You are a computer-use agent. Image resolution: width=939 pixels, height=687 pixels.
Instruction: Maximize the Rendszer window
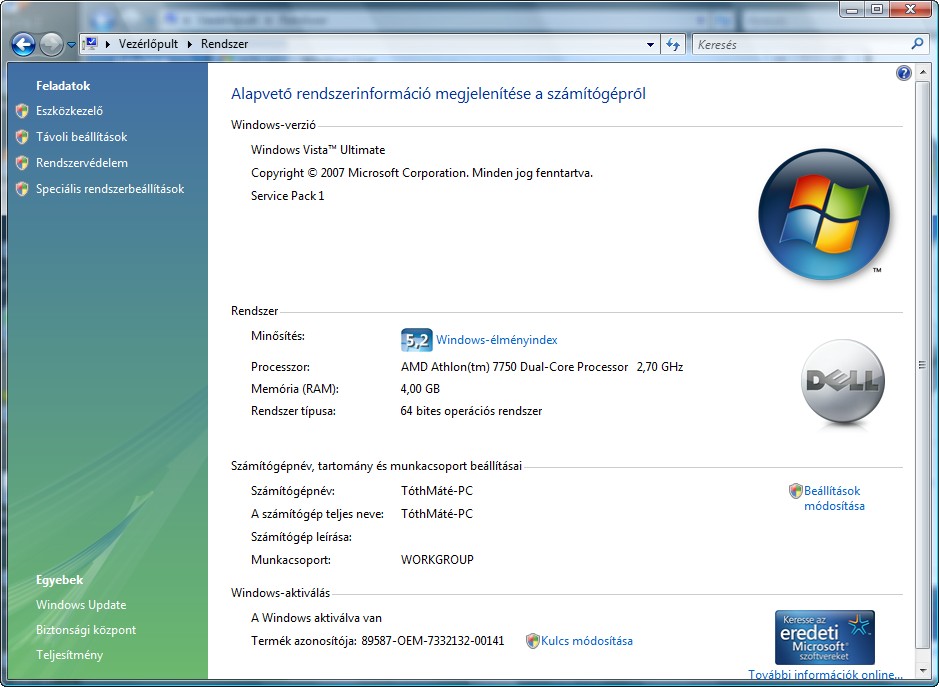click(877, 9)
